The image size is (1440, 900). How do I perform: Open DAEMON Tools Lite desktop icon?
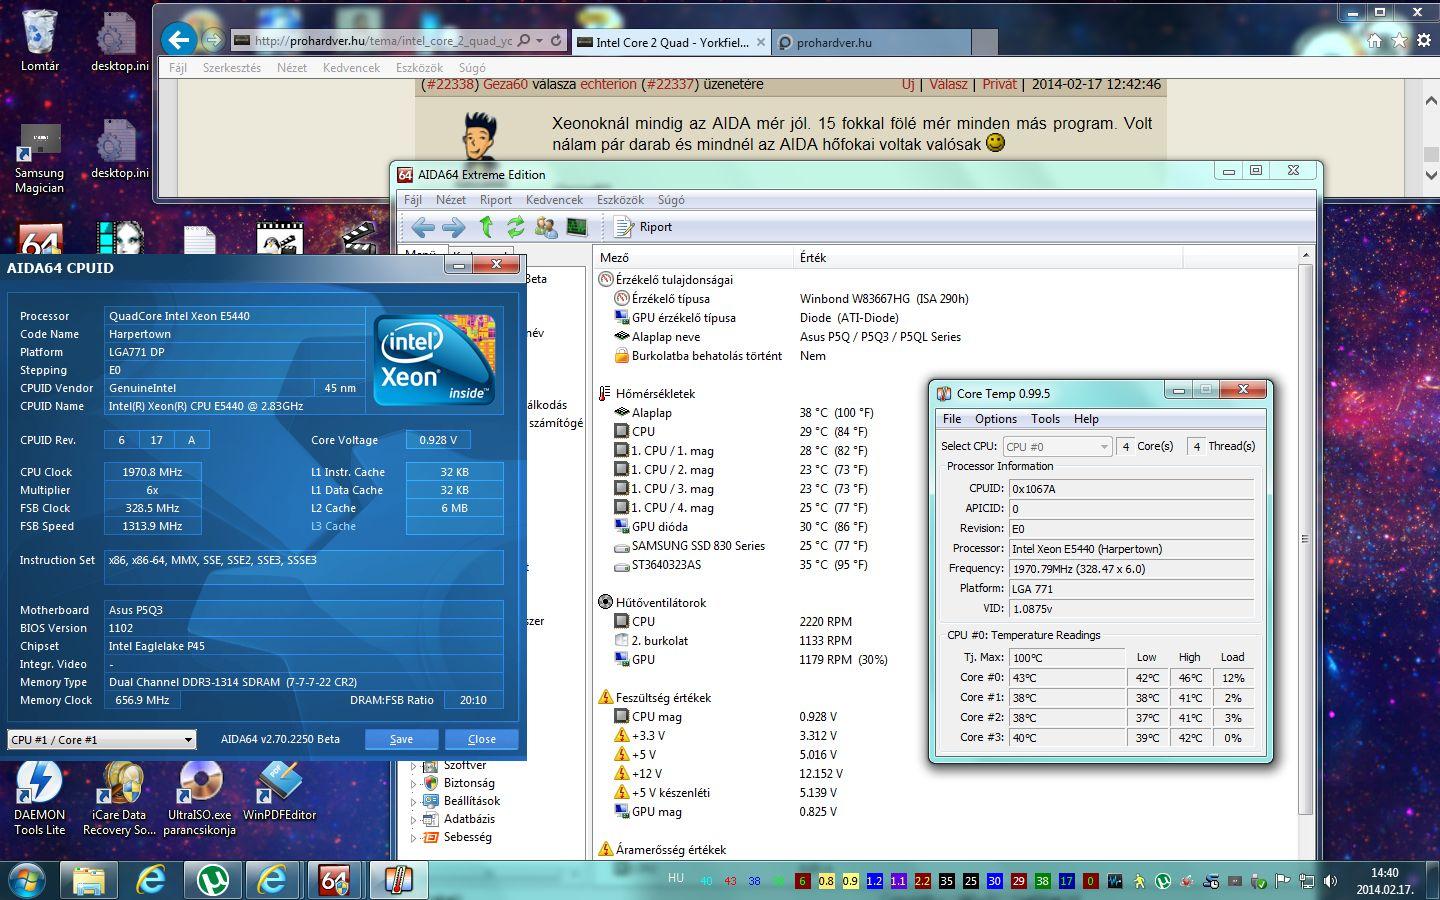pos(40,798)
